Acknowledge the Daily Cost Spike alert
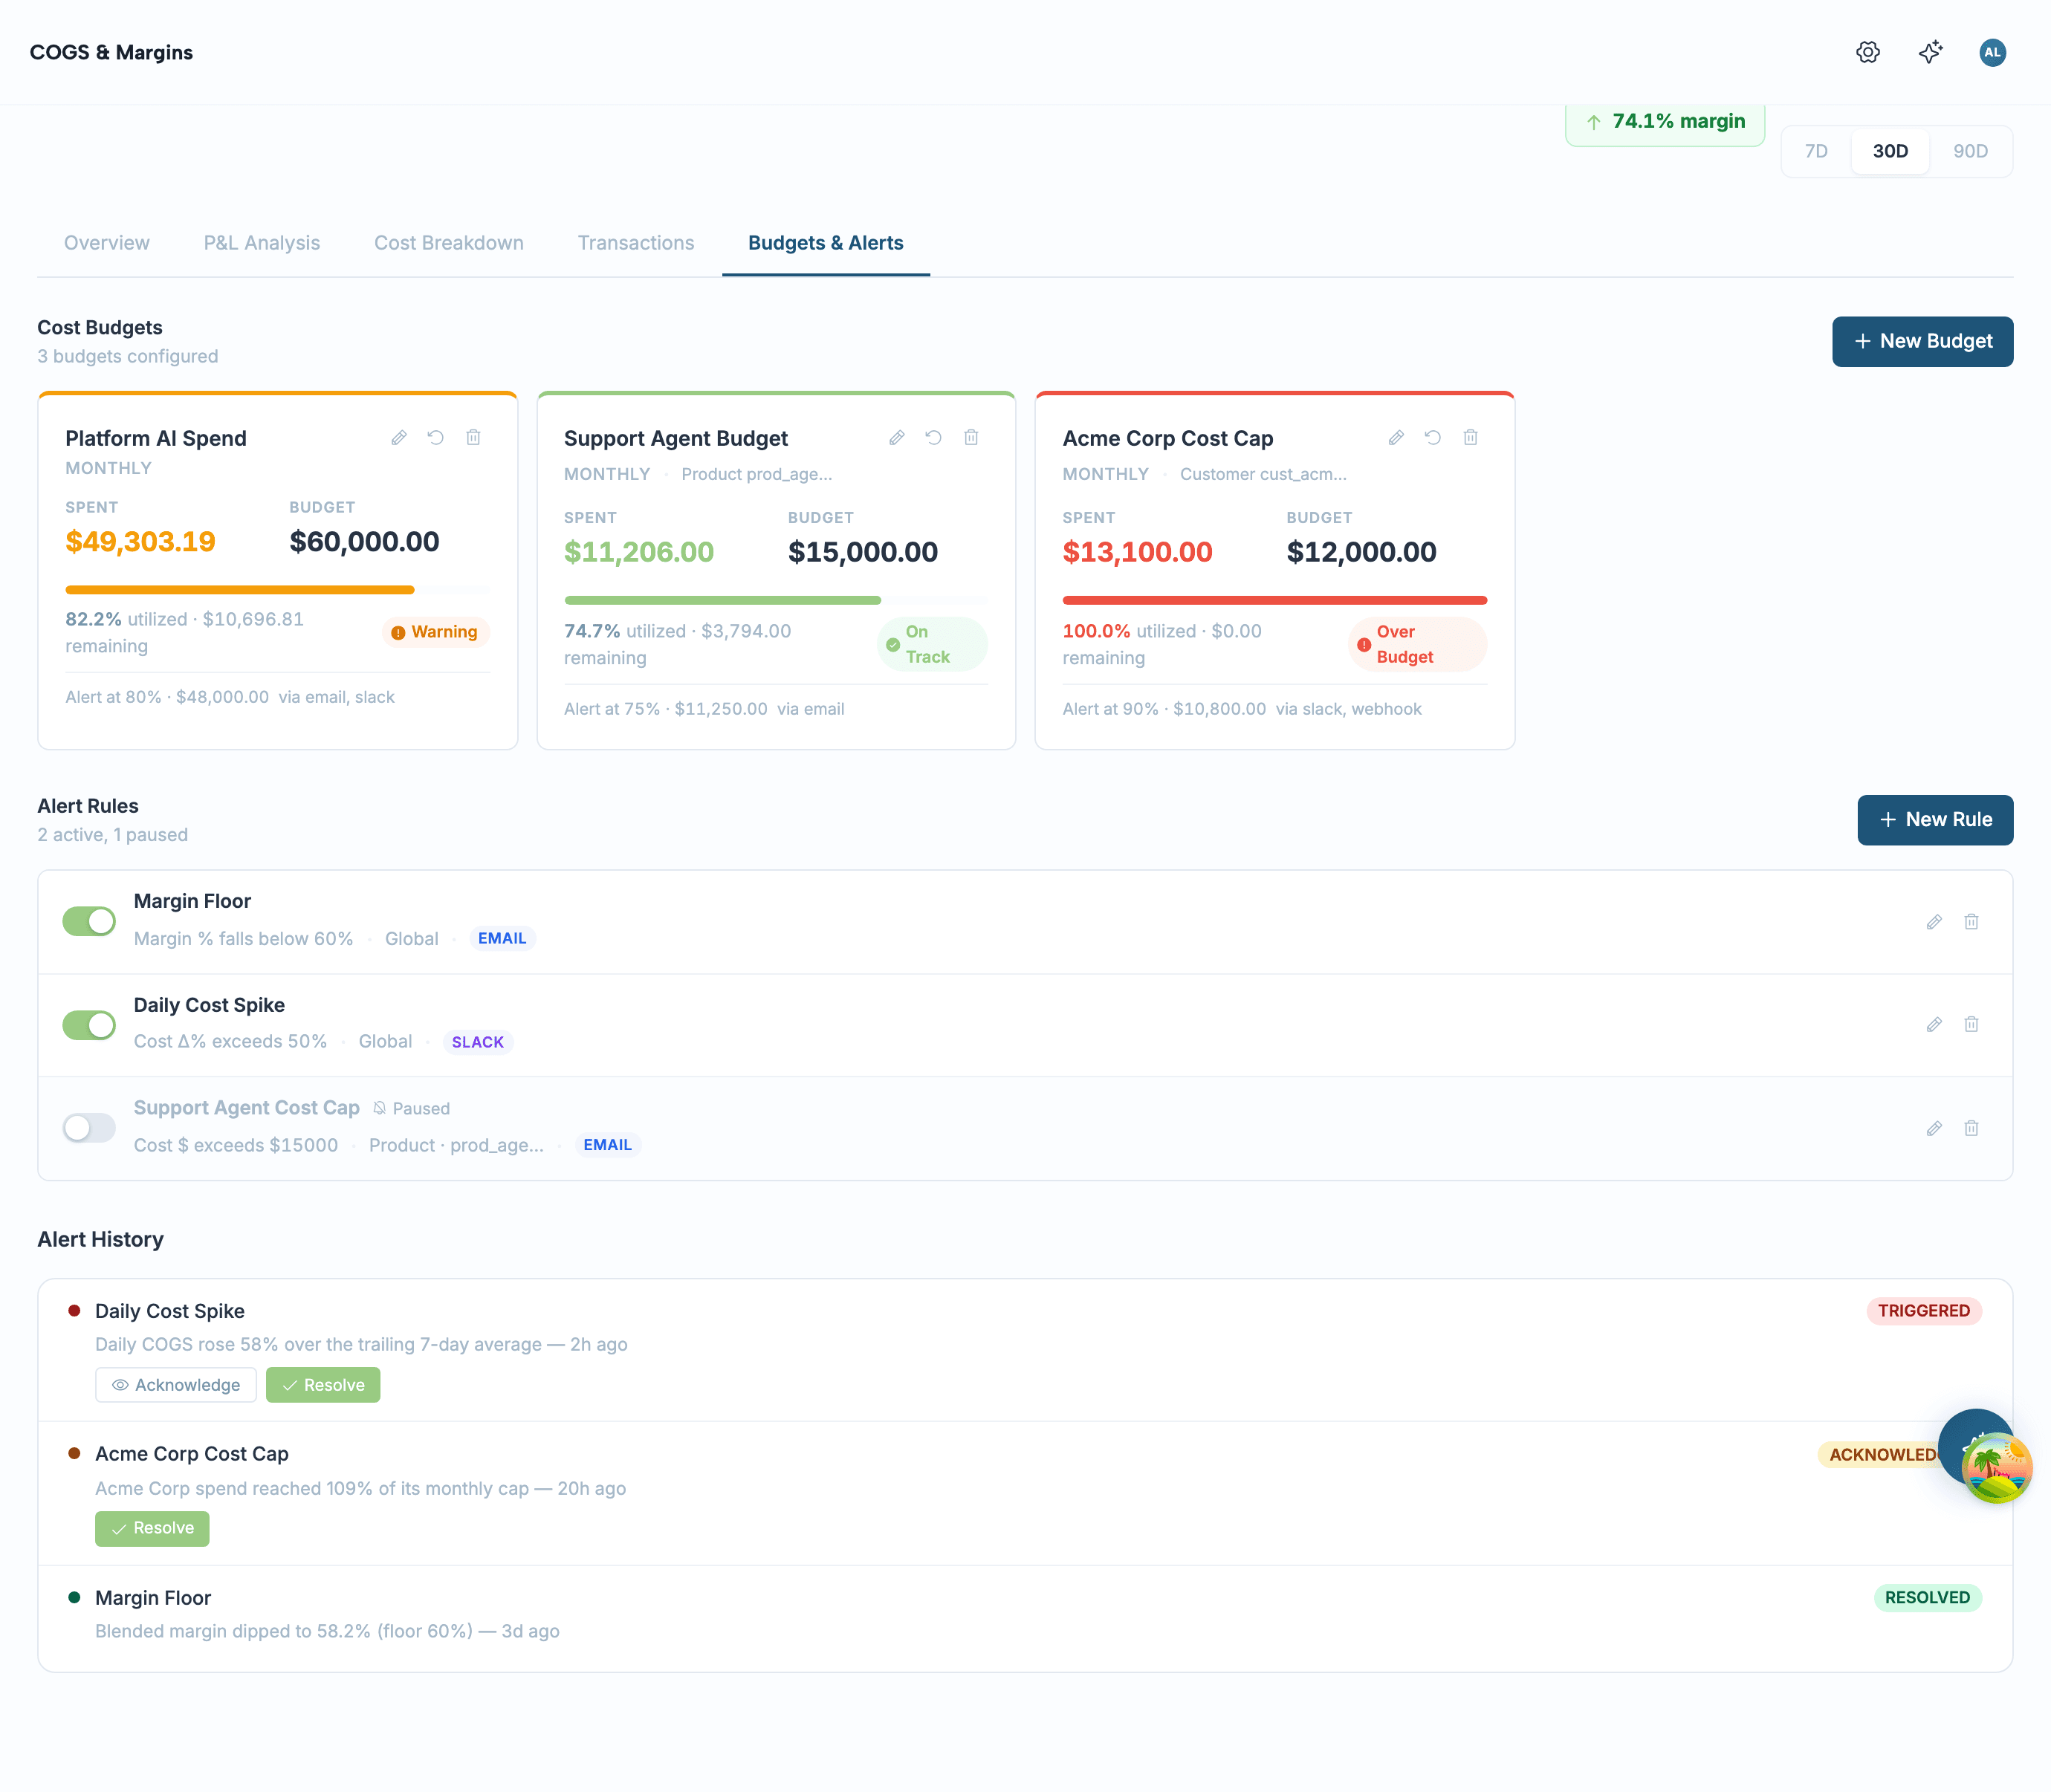 (x=176, y=1385)
